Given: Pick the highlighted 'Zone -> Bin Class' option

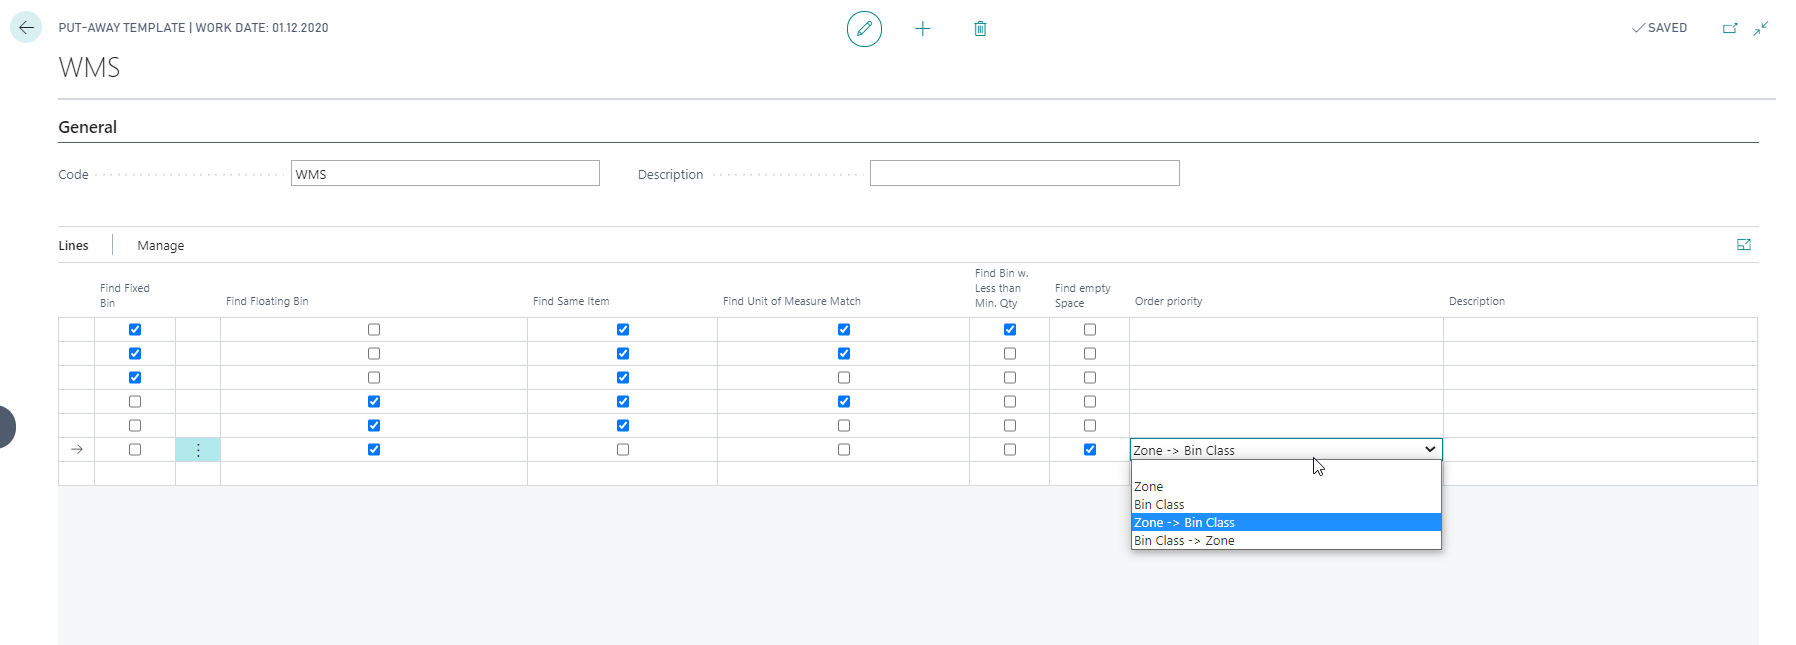Looking at the screenshot, I should click(x=1286, y=523).
